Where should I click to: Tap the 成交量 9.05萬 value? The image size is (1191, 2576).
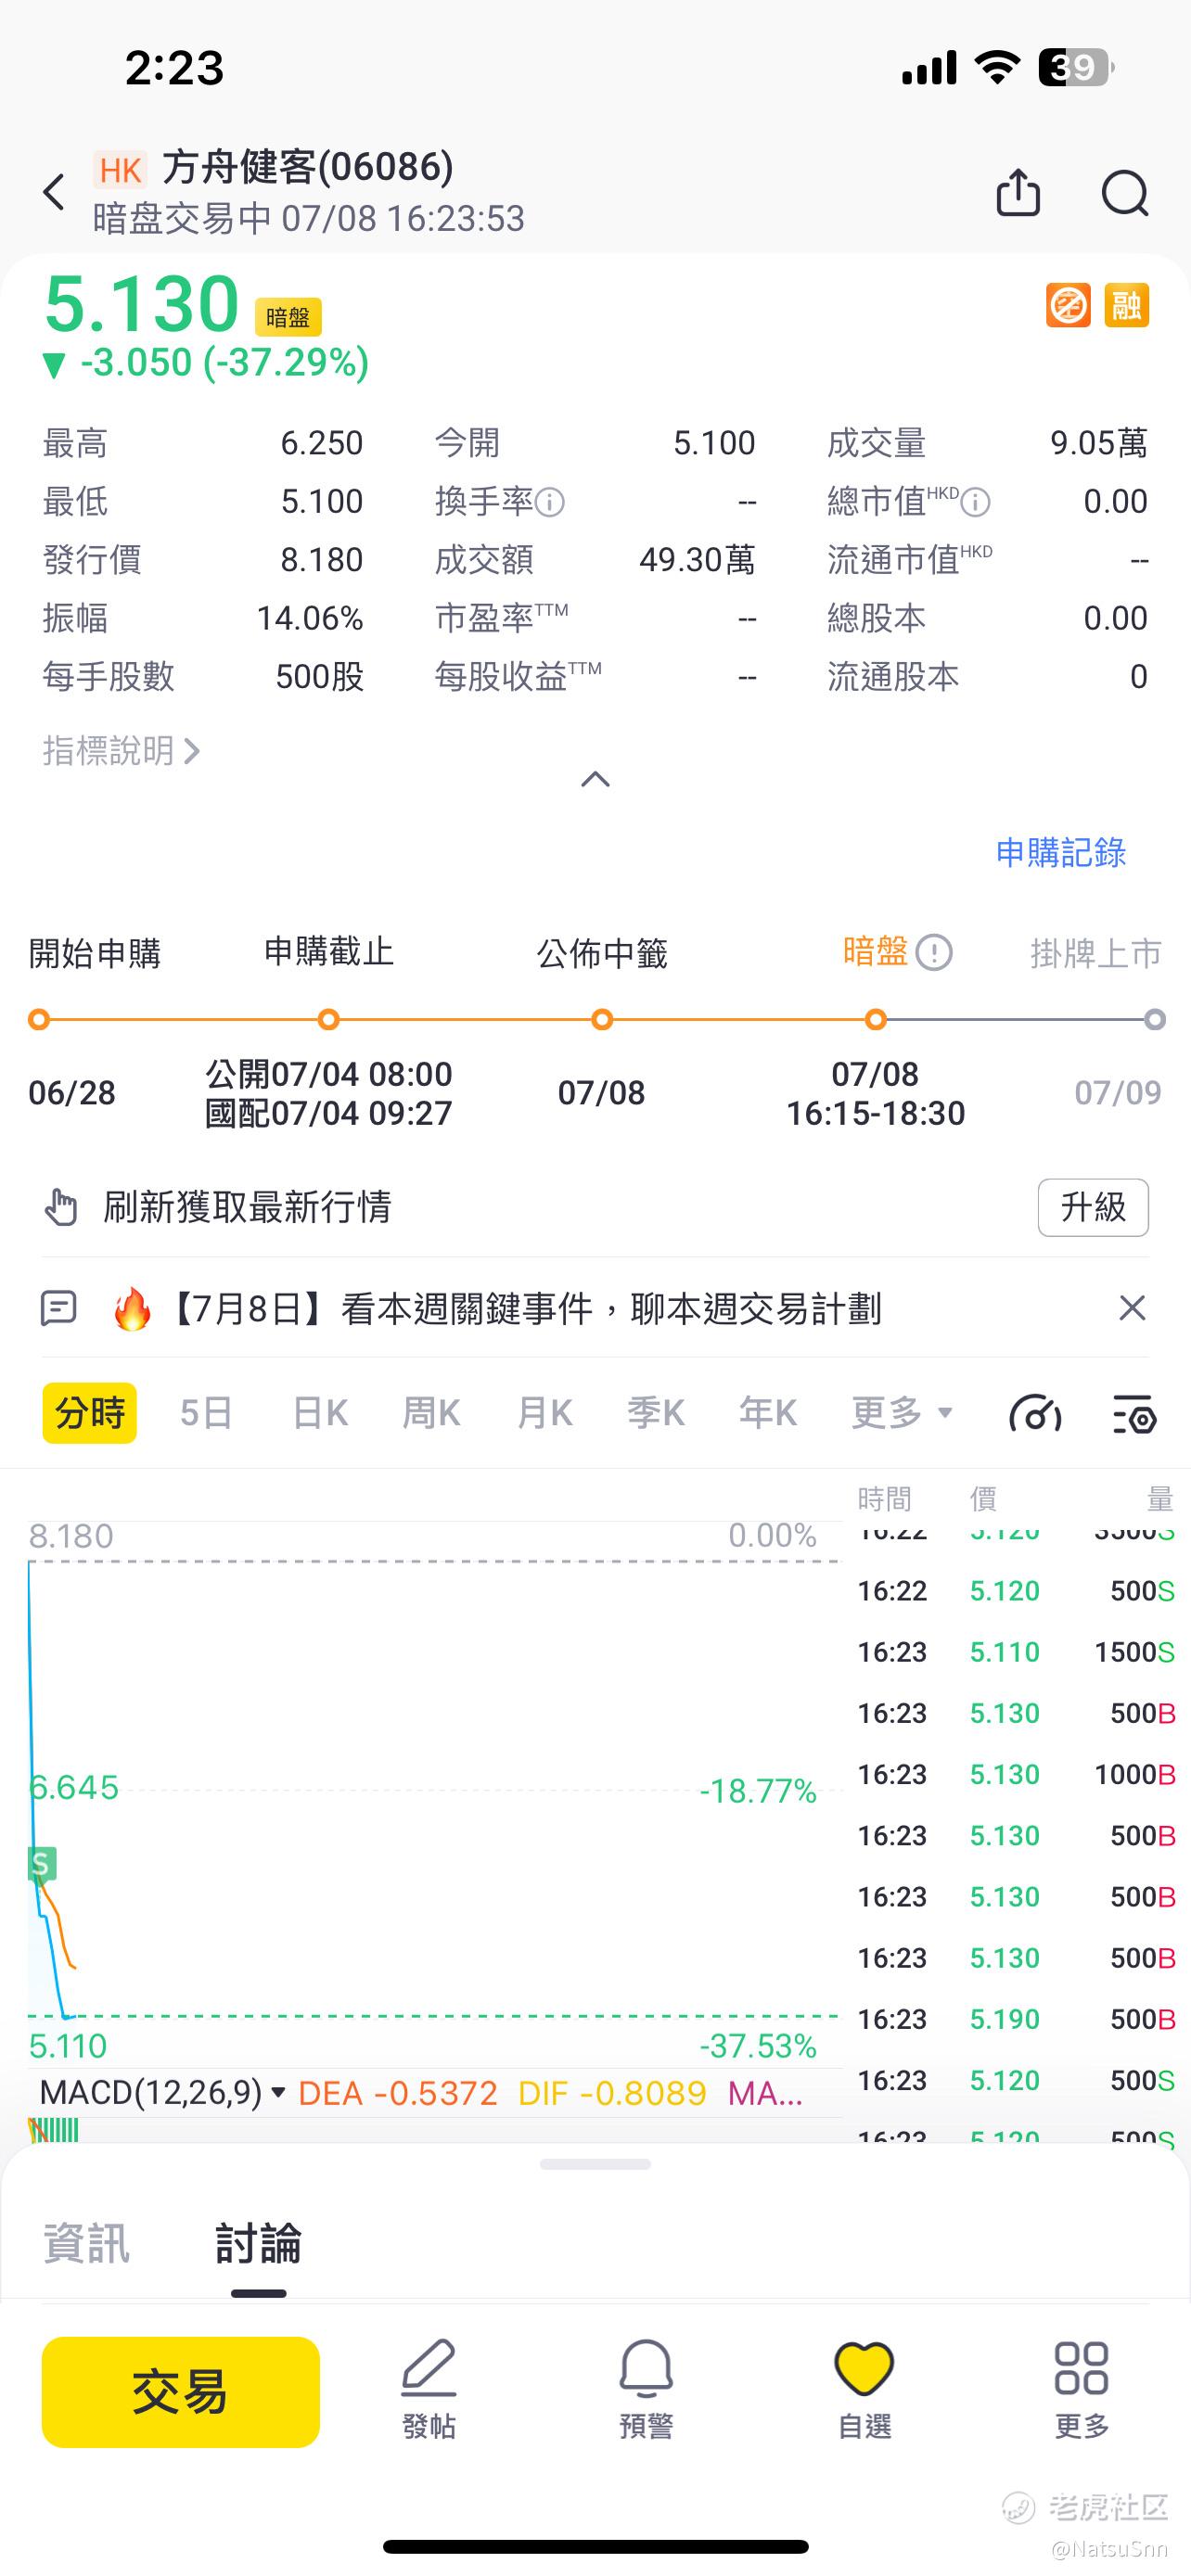[x=1098, y=443]
